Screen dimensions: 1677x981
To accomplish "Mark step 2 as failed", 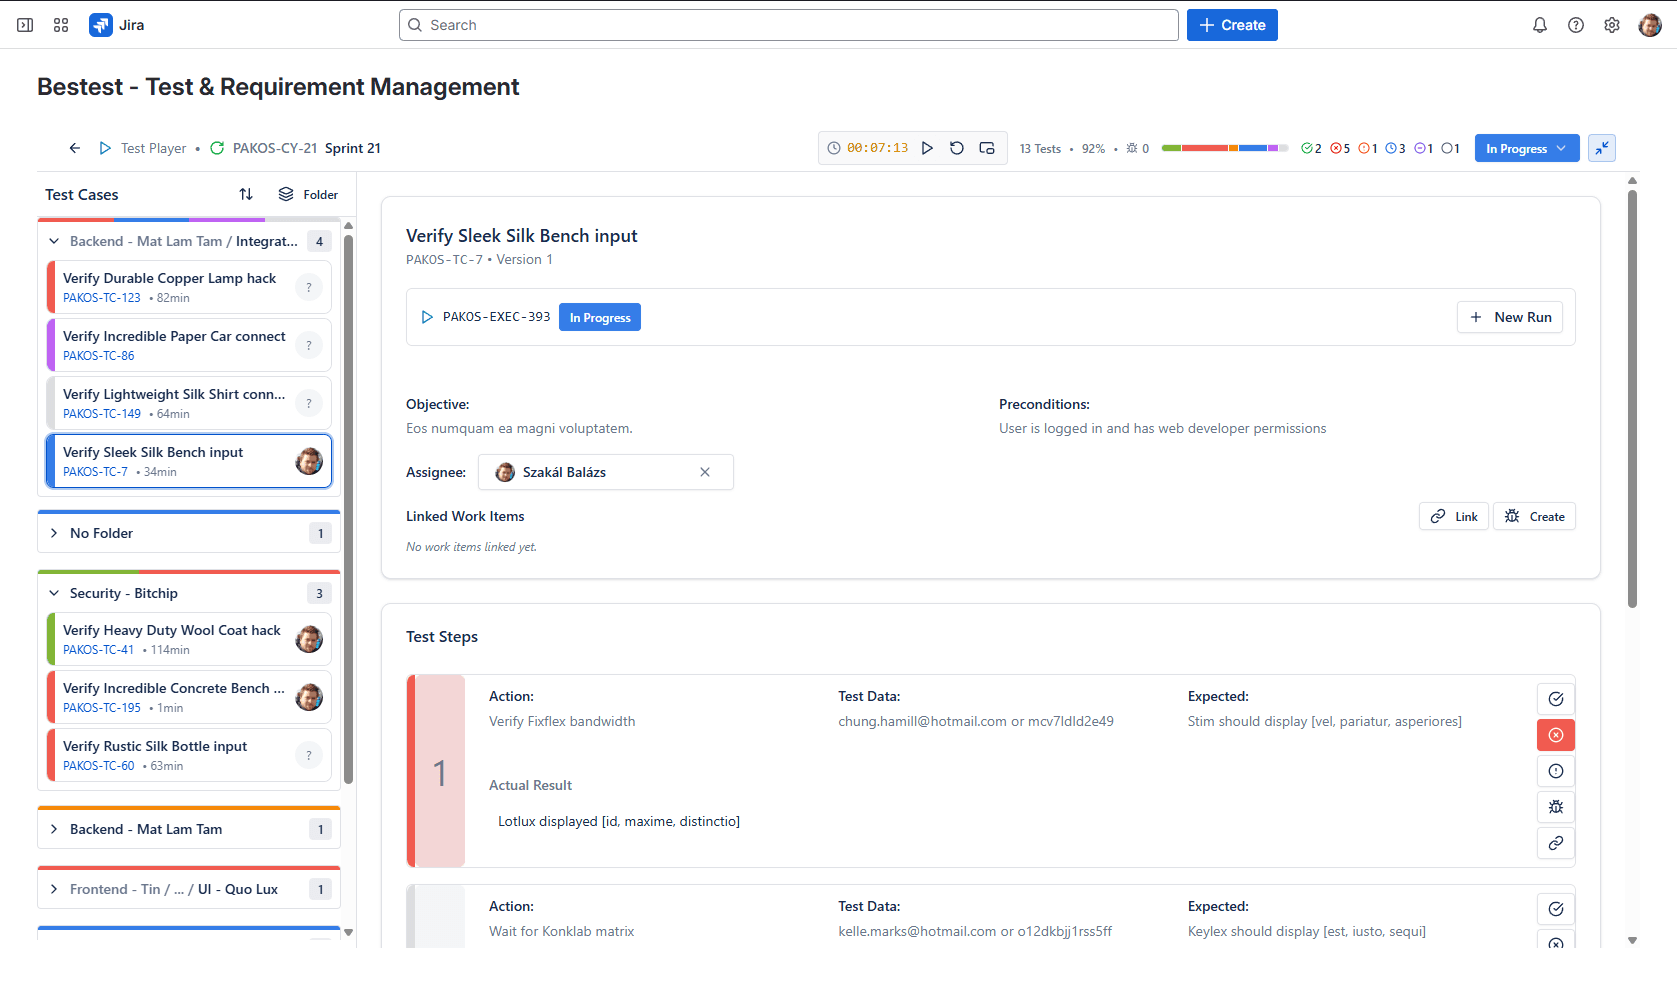I will click(1555, 943).
